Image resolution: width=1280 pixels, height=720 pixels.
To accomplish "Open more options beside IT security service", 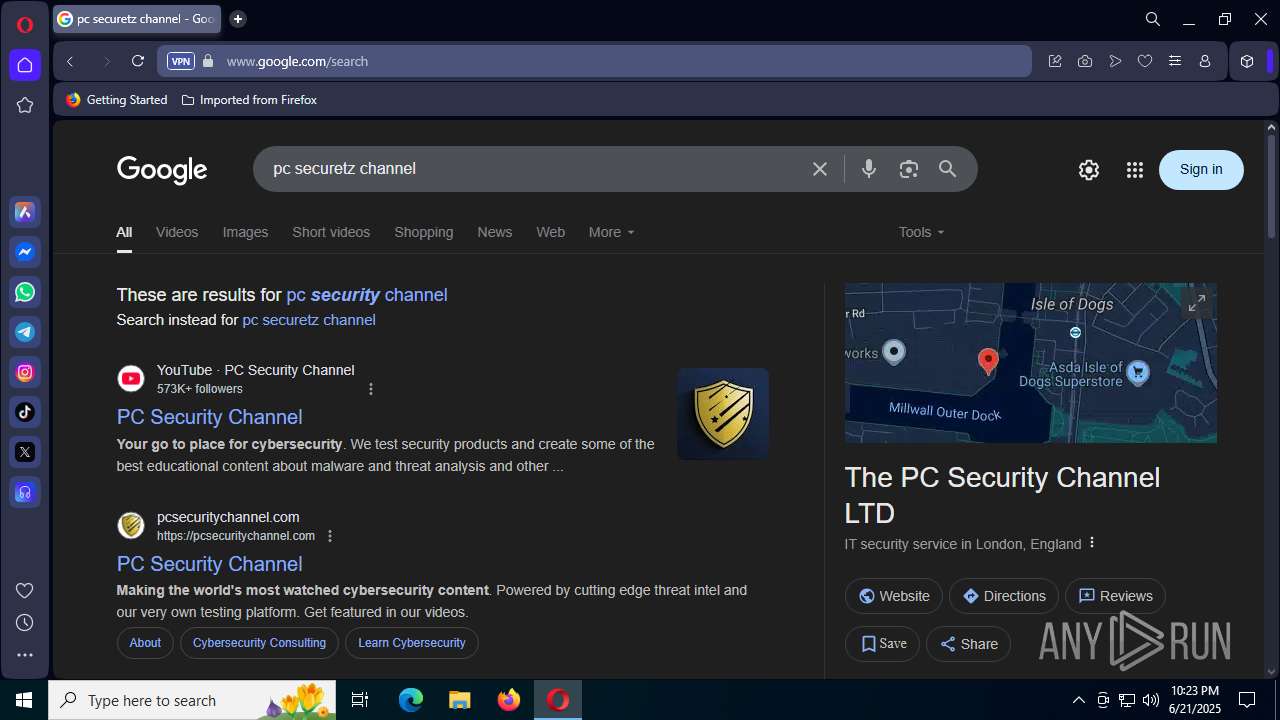I will coord(1092,543).
